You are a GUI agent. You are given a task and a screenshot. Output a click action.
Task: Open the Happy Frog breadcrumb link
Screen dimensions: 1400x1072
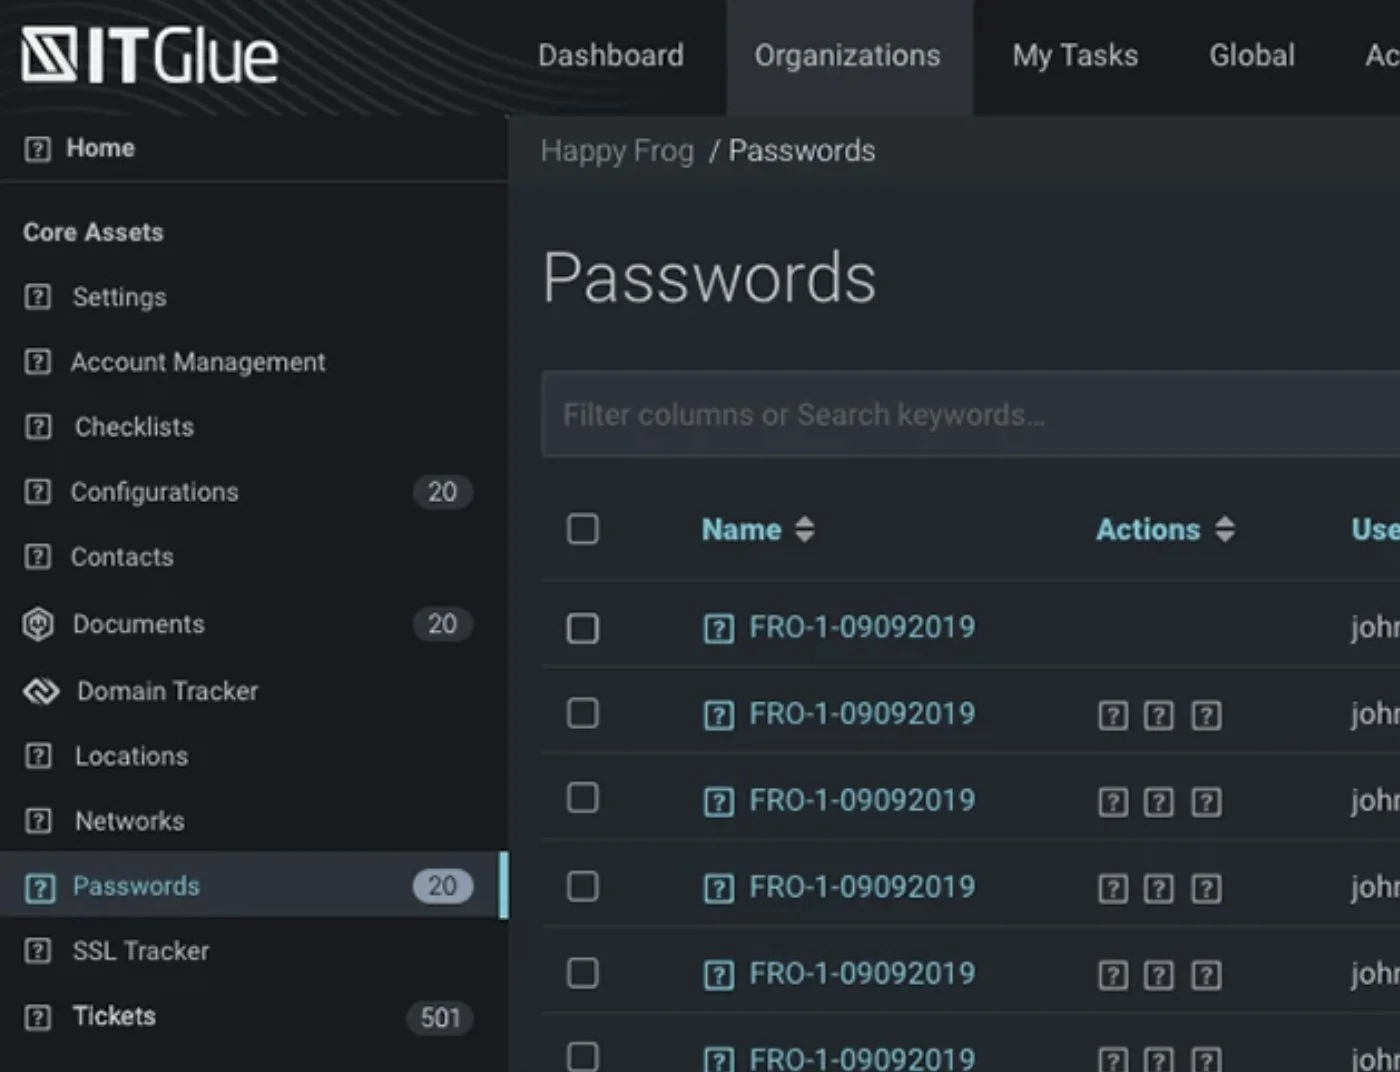click(x=617, y=151)
